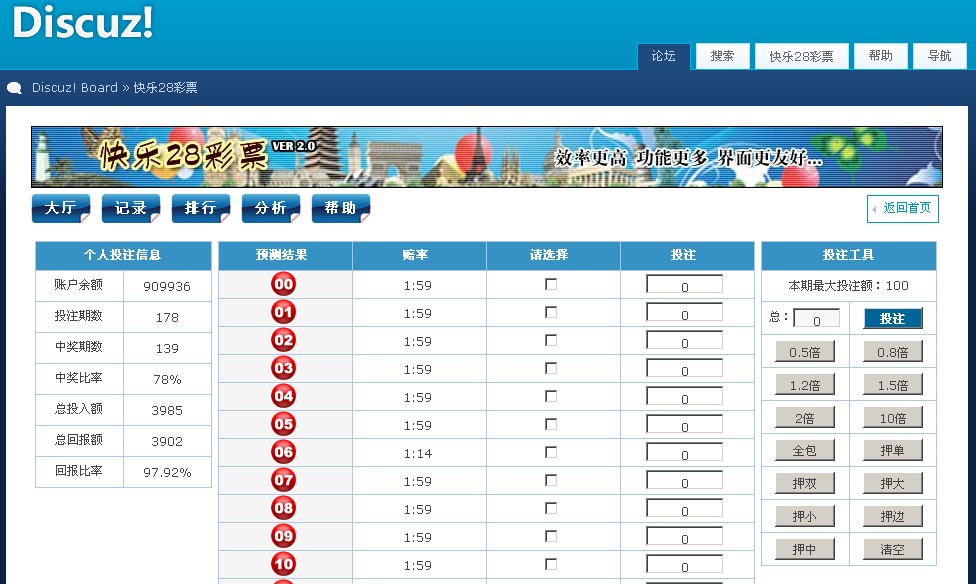Check the box for number 04
The width and height of the screenshot is (976, 584).
coord(551,396)
